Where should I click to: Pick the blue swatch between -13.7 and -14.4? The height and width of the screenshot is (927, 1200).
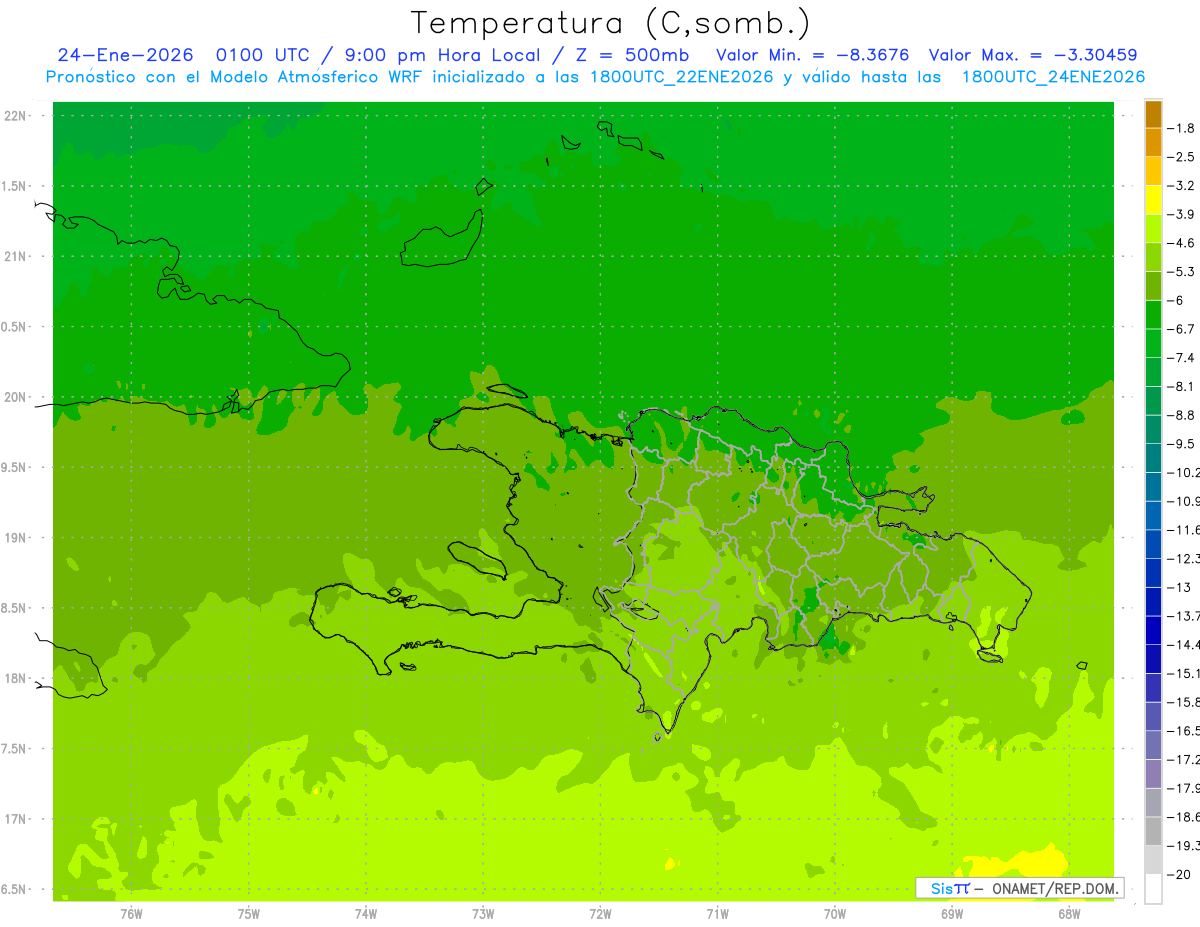(1153, 630)
